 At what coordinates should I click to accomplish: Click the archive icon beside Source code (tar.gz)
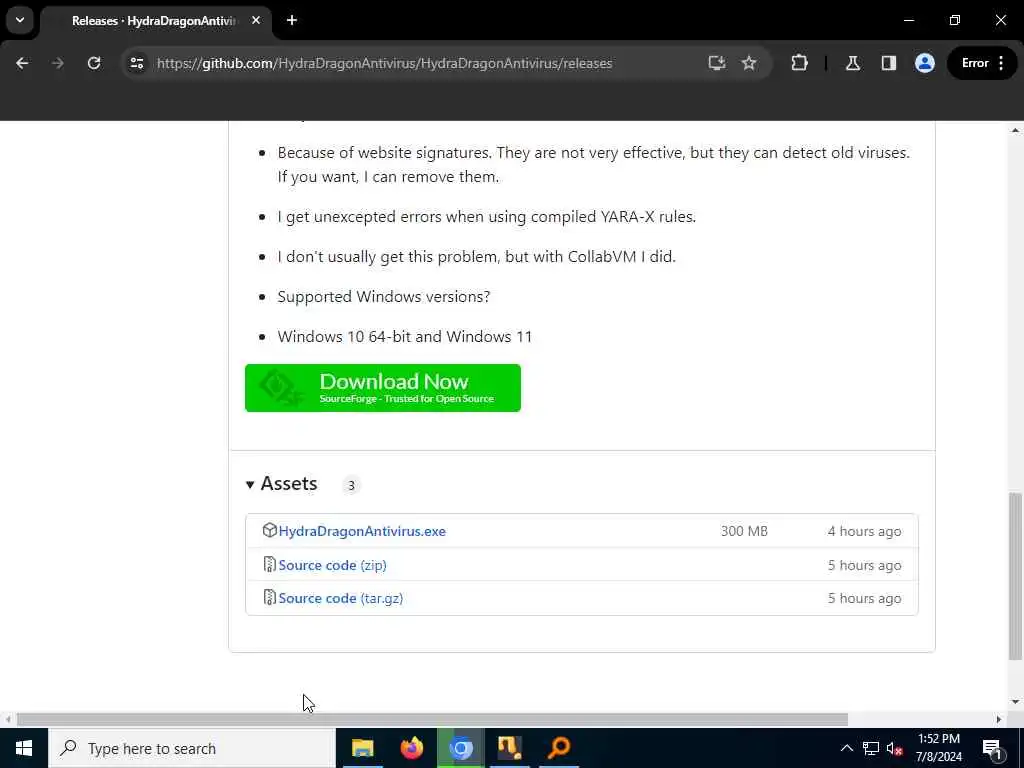click(269, 598)
